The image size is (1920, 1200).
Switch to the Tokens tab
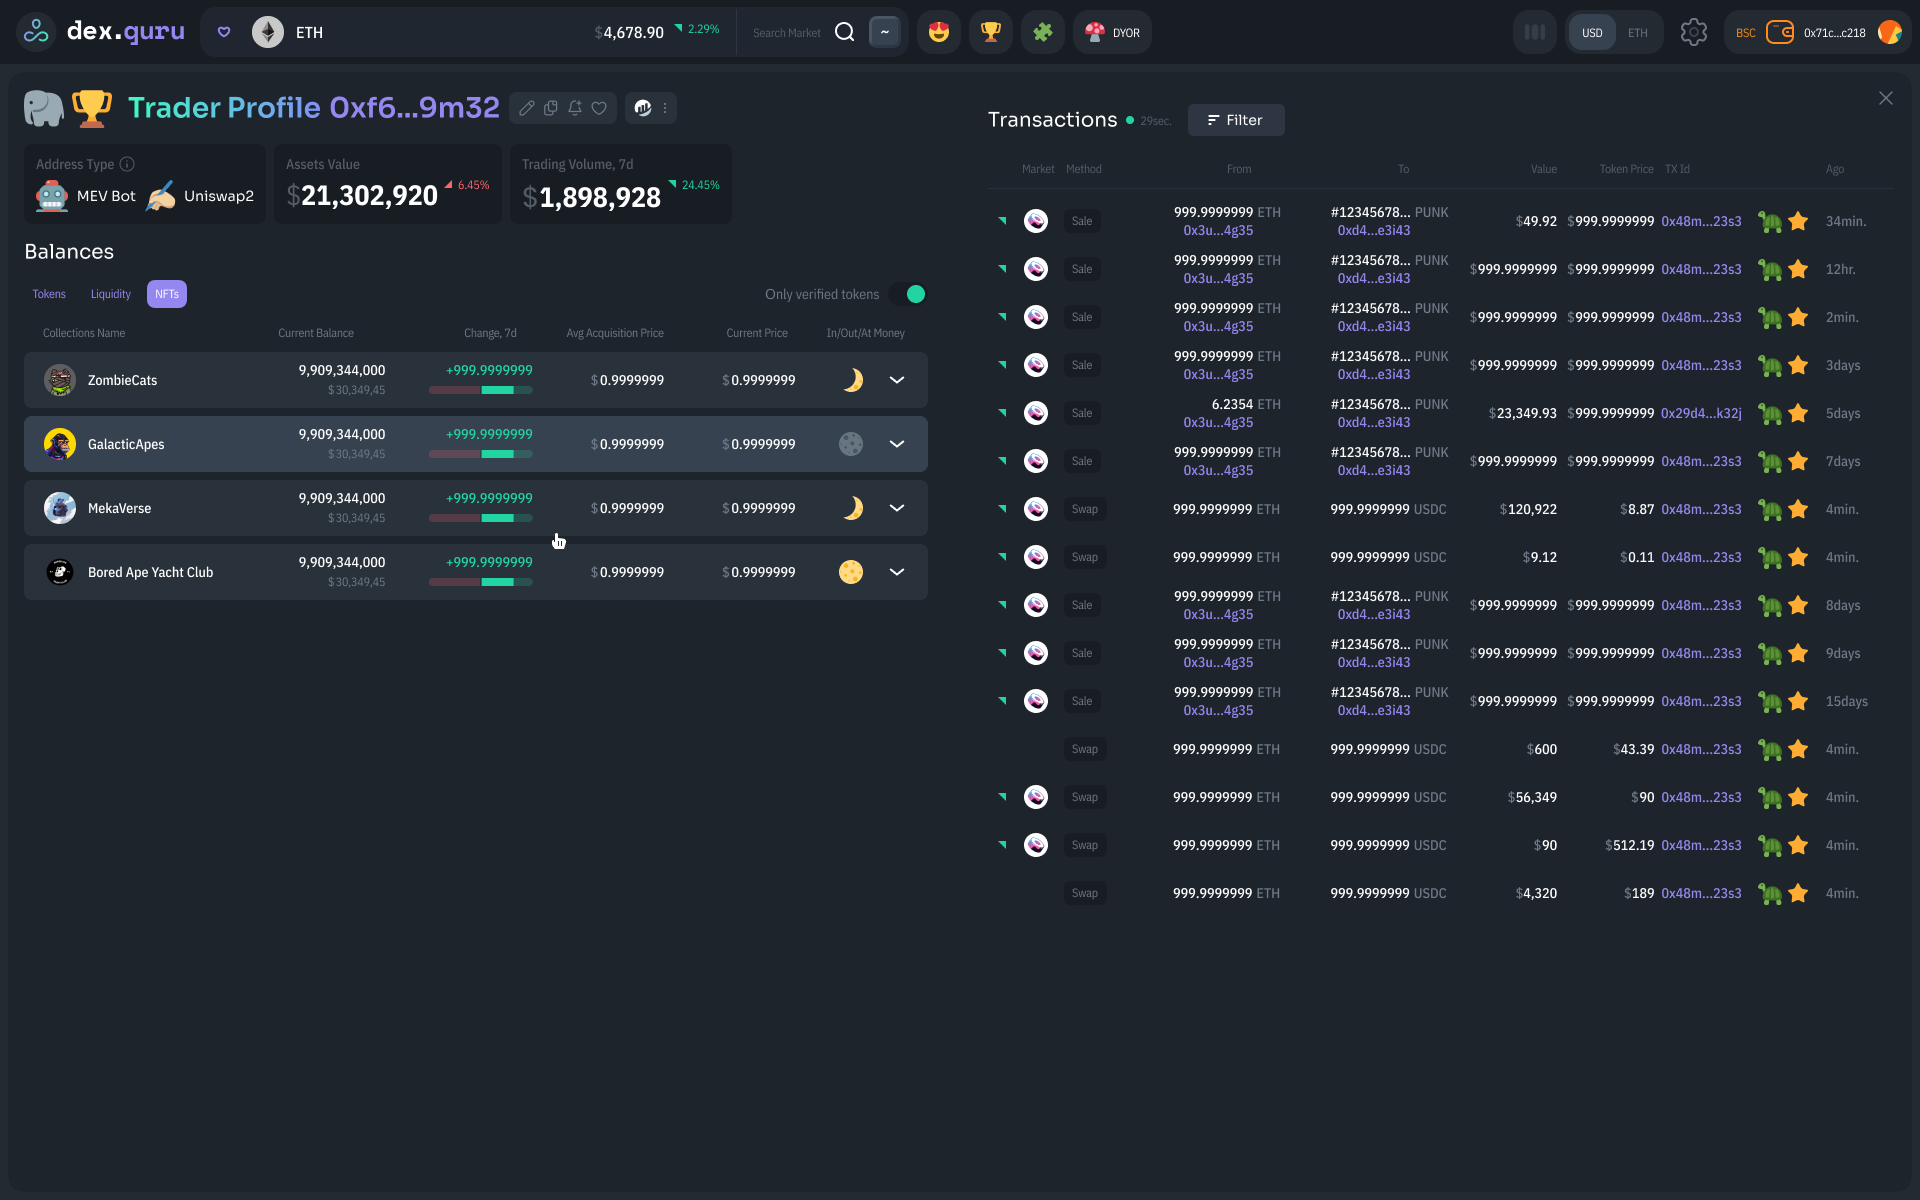(49, 294)
